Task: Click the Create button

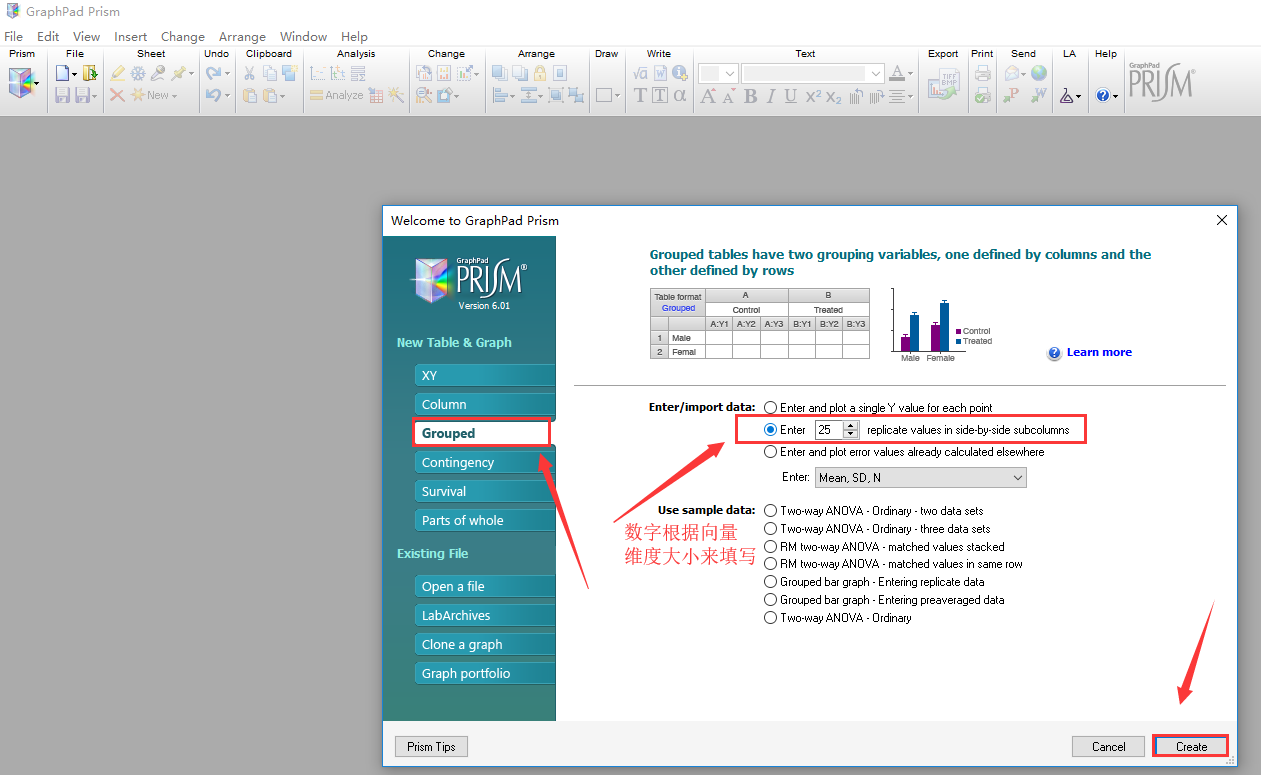Action: click(1190, 746)
